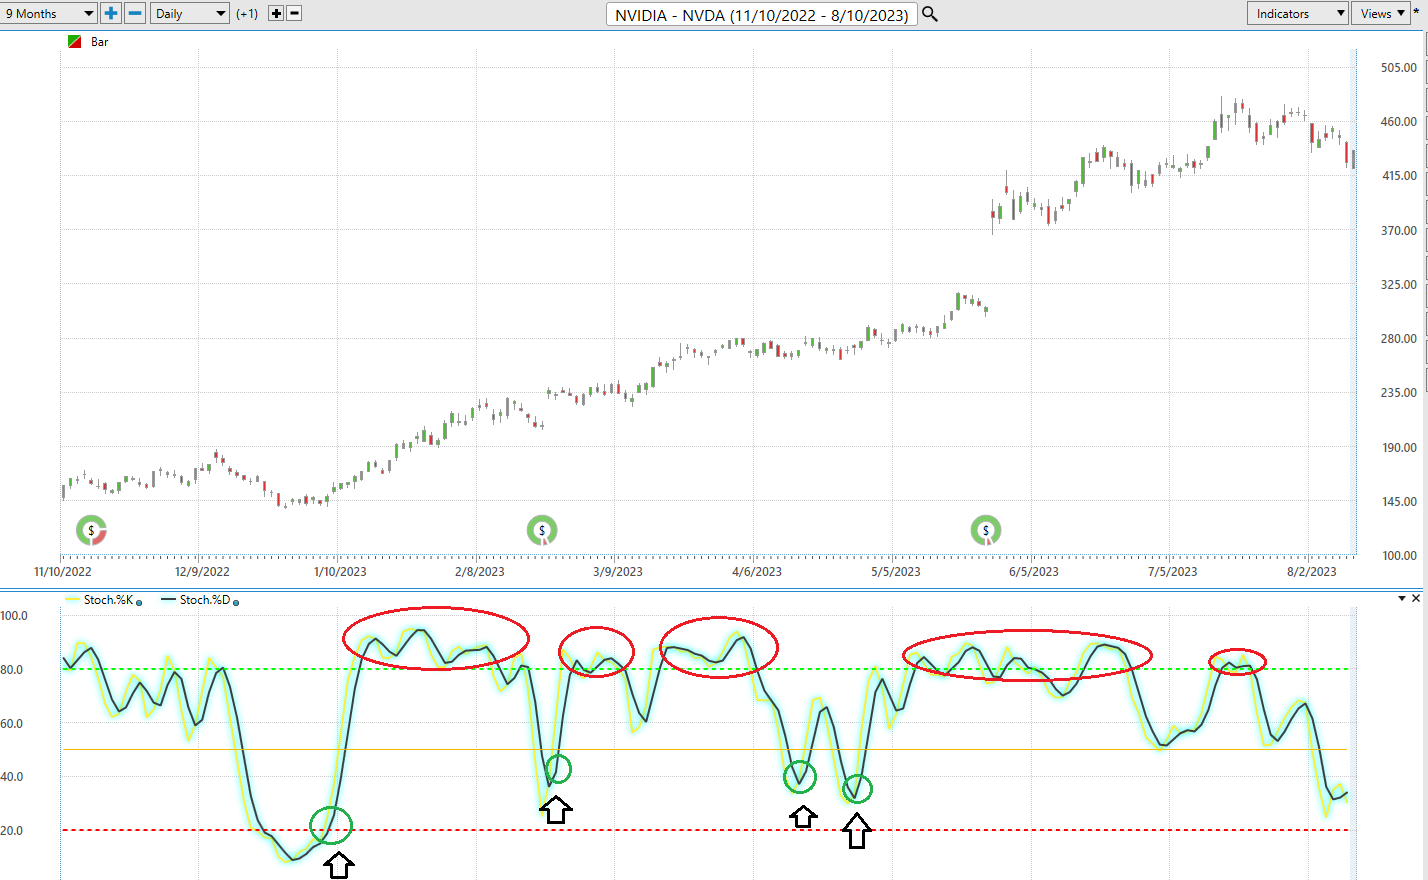Click the magnifier symbol search icon
1428x880 pixels.
[x=930, y=14]
